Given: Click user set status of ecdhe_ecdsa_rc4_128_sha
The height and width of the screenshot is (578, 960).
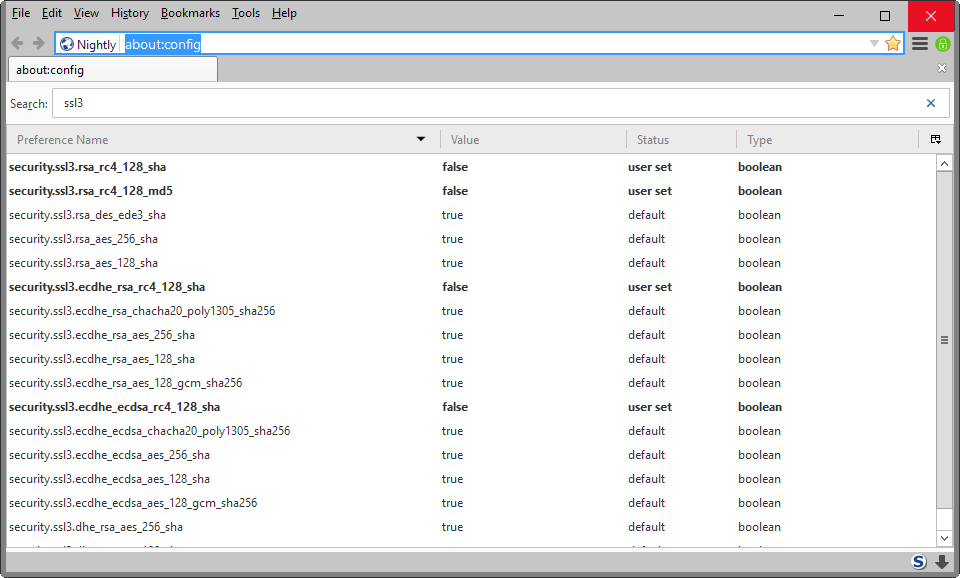Looking at the screenshot, I should pos(650,407).
